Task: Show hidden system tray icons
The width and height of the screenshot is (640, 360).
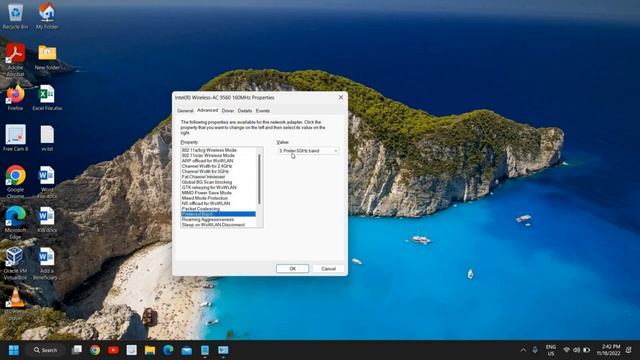Action: click(x=523, y=350)
